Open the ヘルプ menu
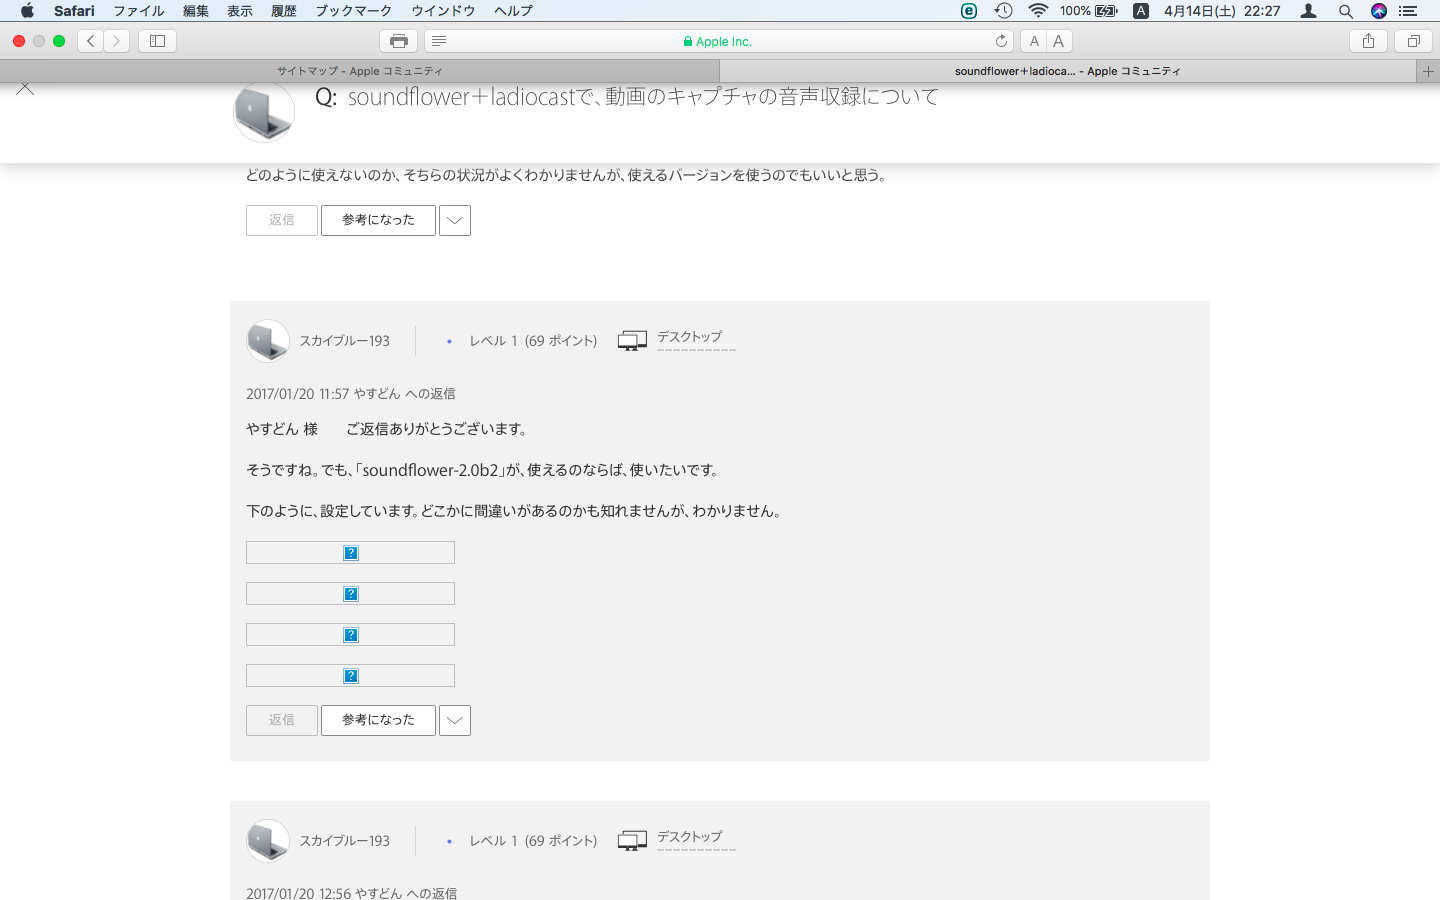 point(513,11)
